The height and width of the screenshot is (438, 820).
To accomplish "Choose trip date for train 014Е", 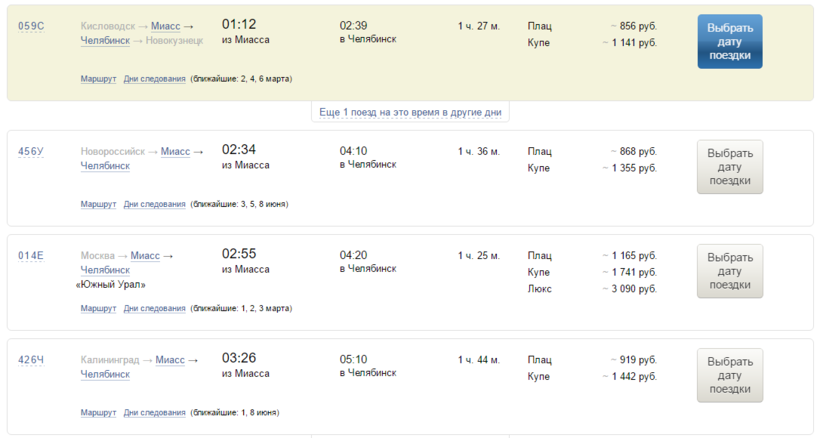I will point(730,271).
